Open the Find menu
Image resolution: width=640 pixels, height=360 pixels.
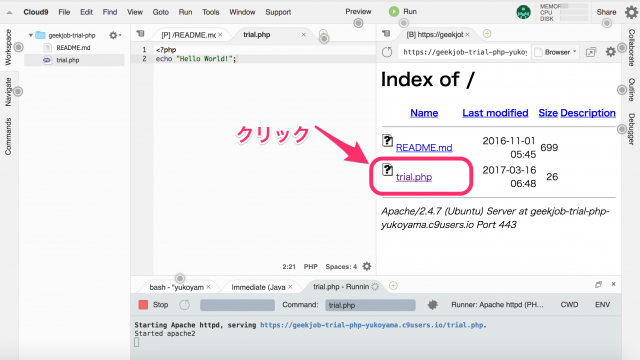point(110,12)
